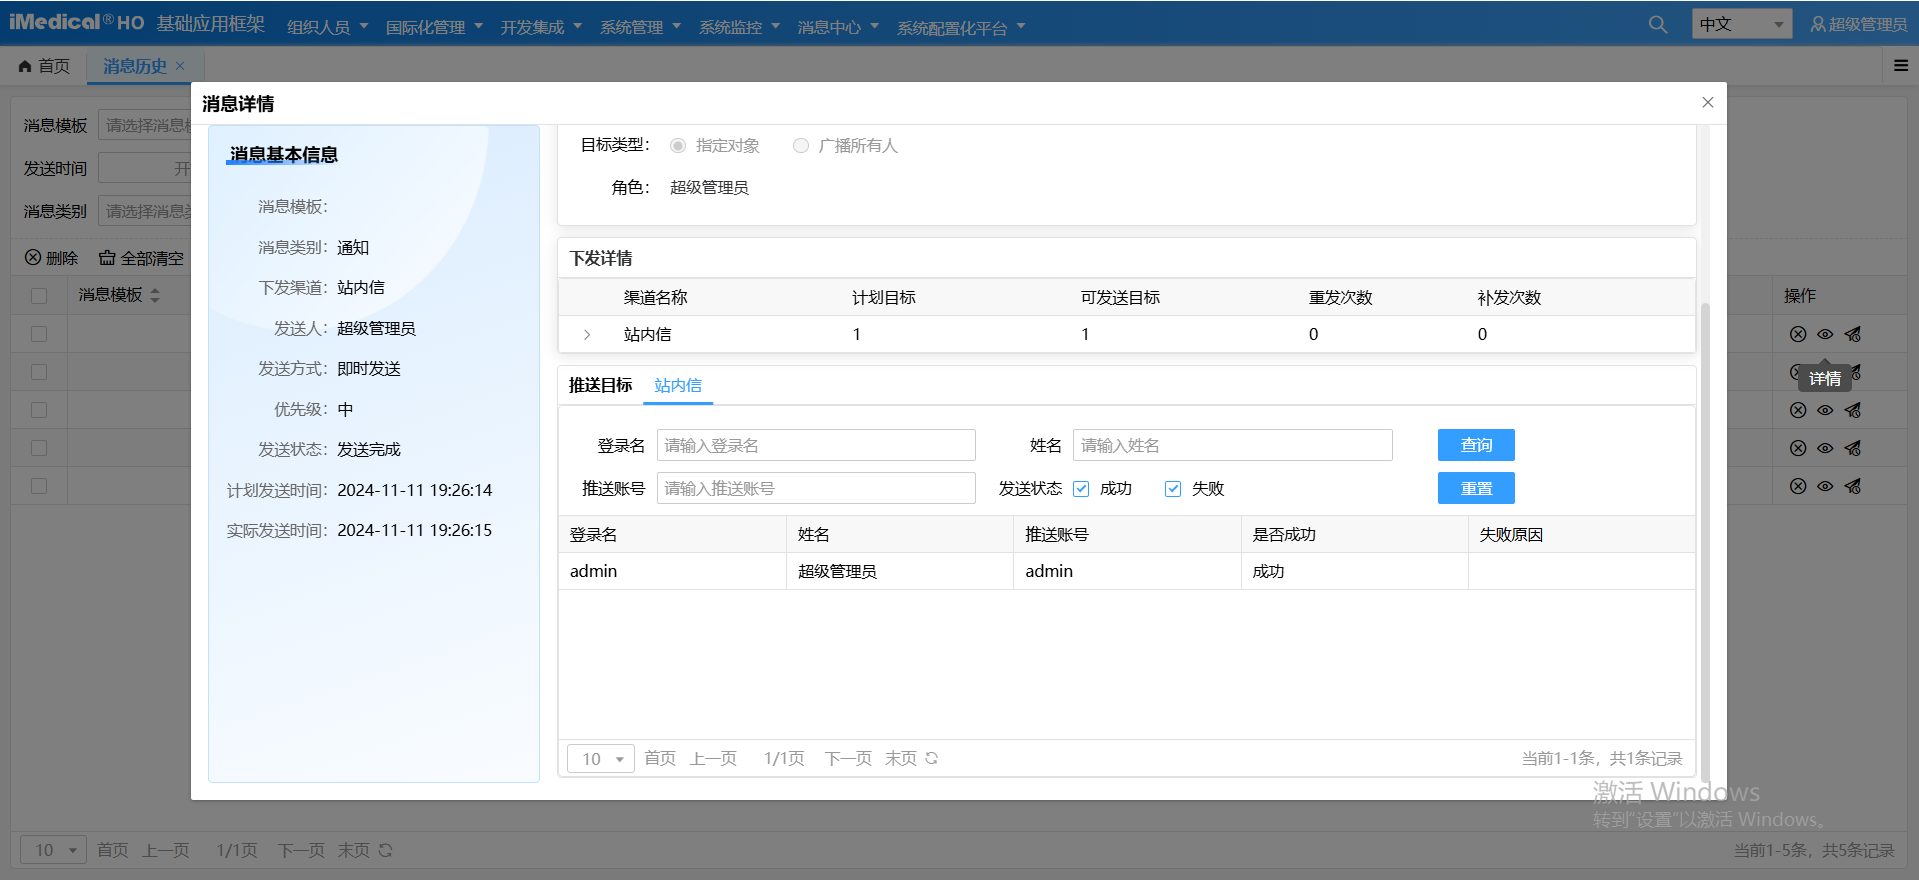This screenshot has height=880, width=1919.
Task: Click the delete icon in first table row
Action: [1797, 334]
